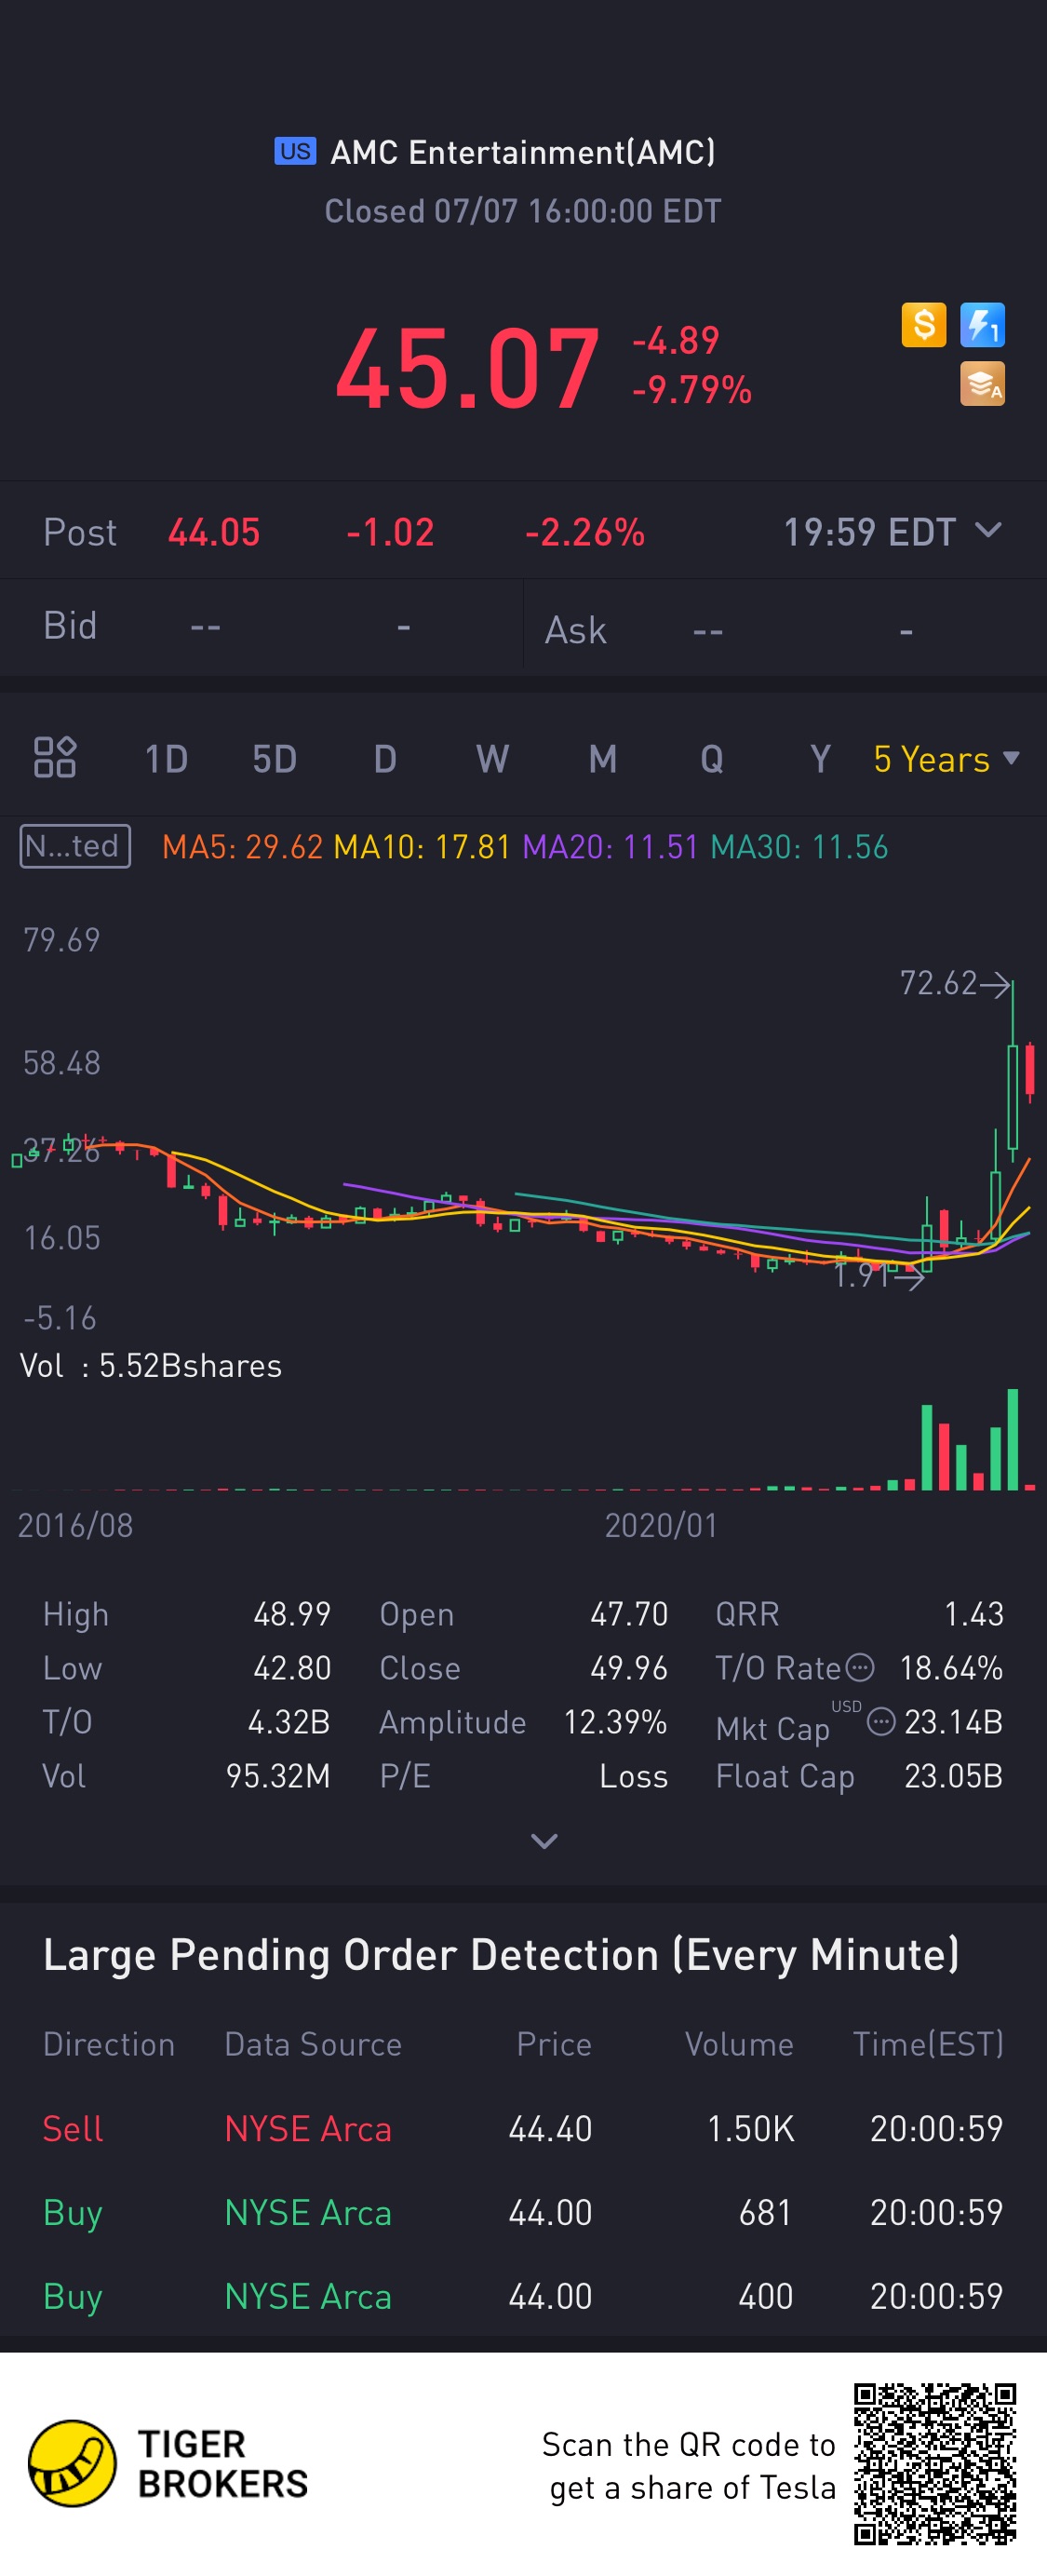Select the Q quarterly chart tab
This screenshot has width=1047, height=2576.
coord(711,759)
